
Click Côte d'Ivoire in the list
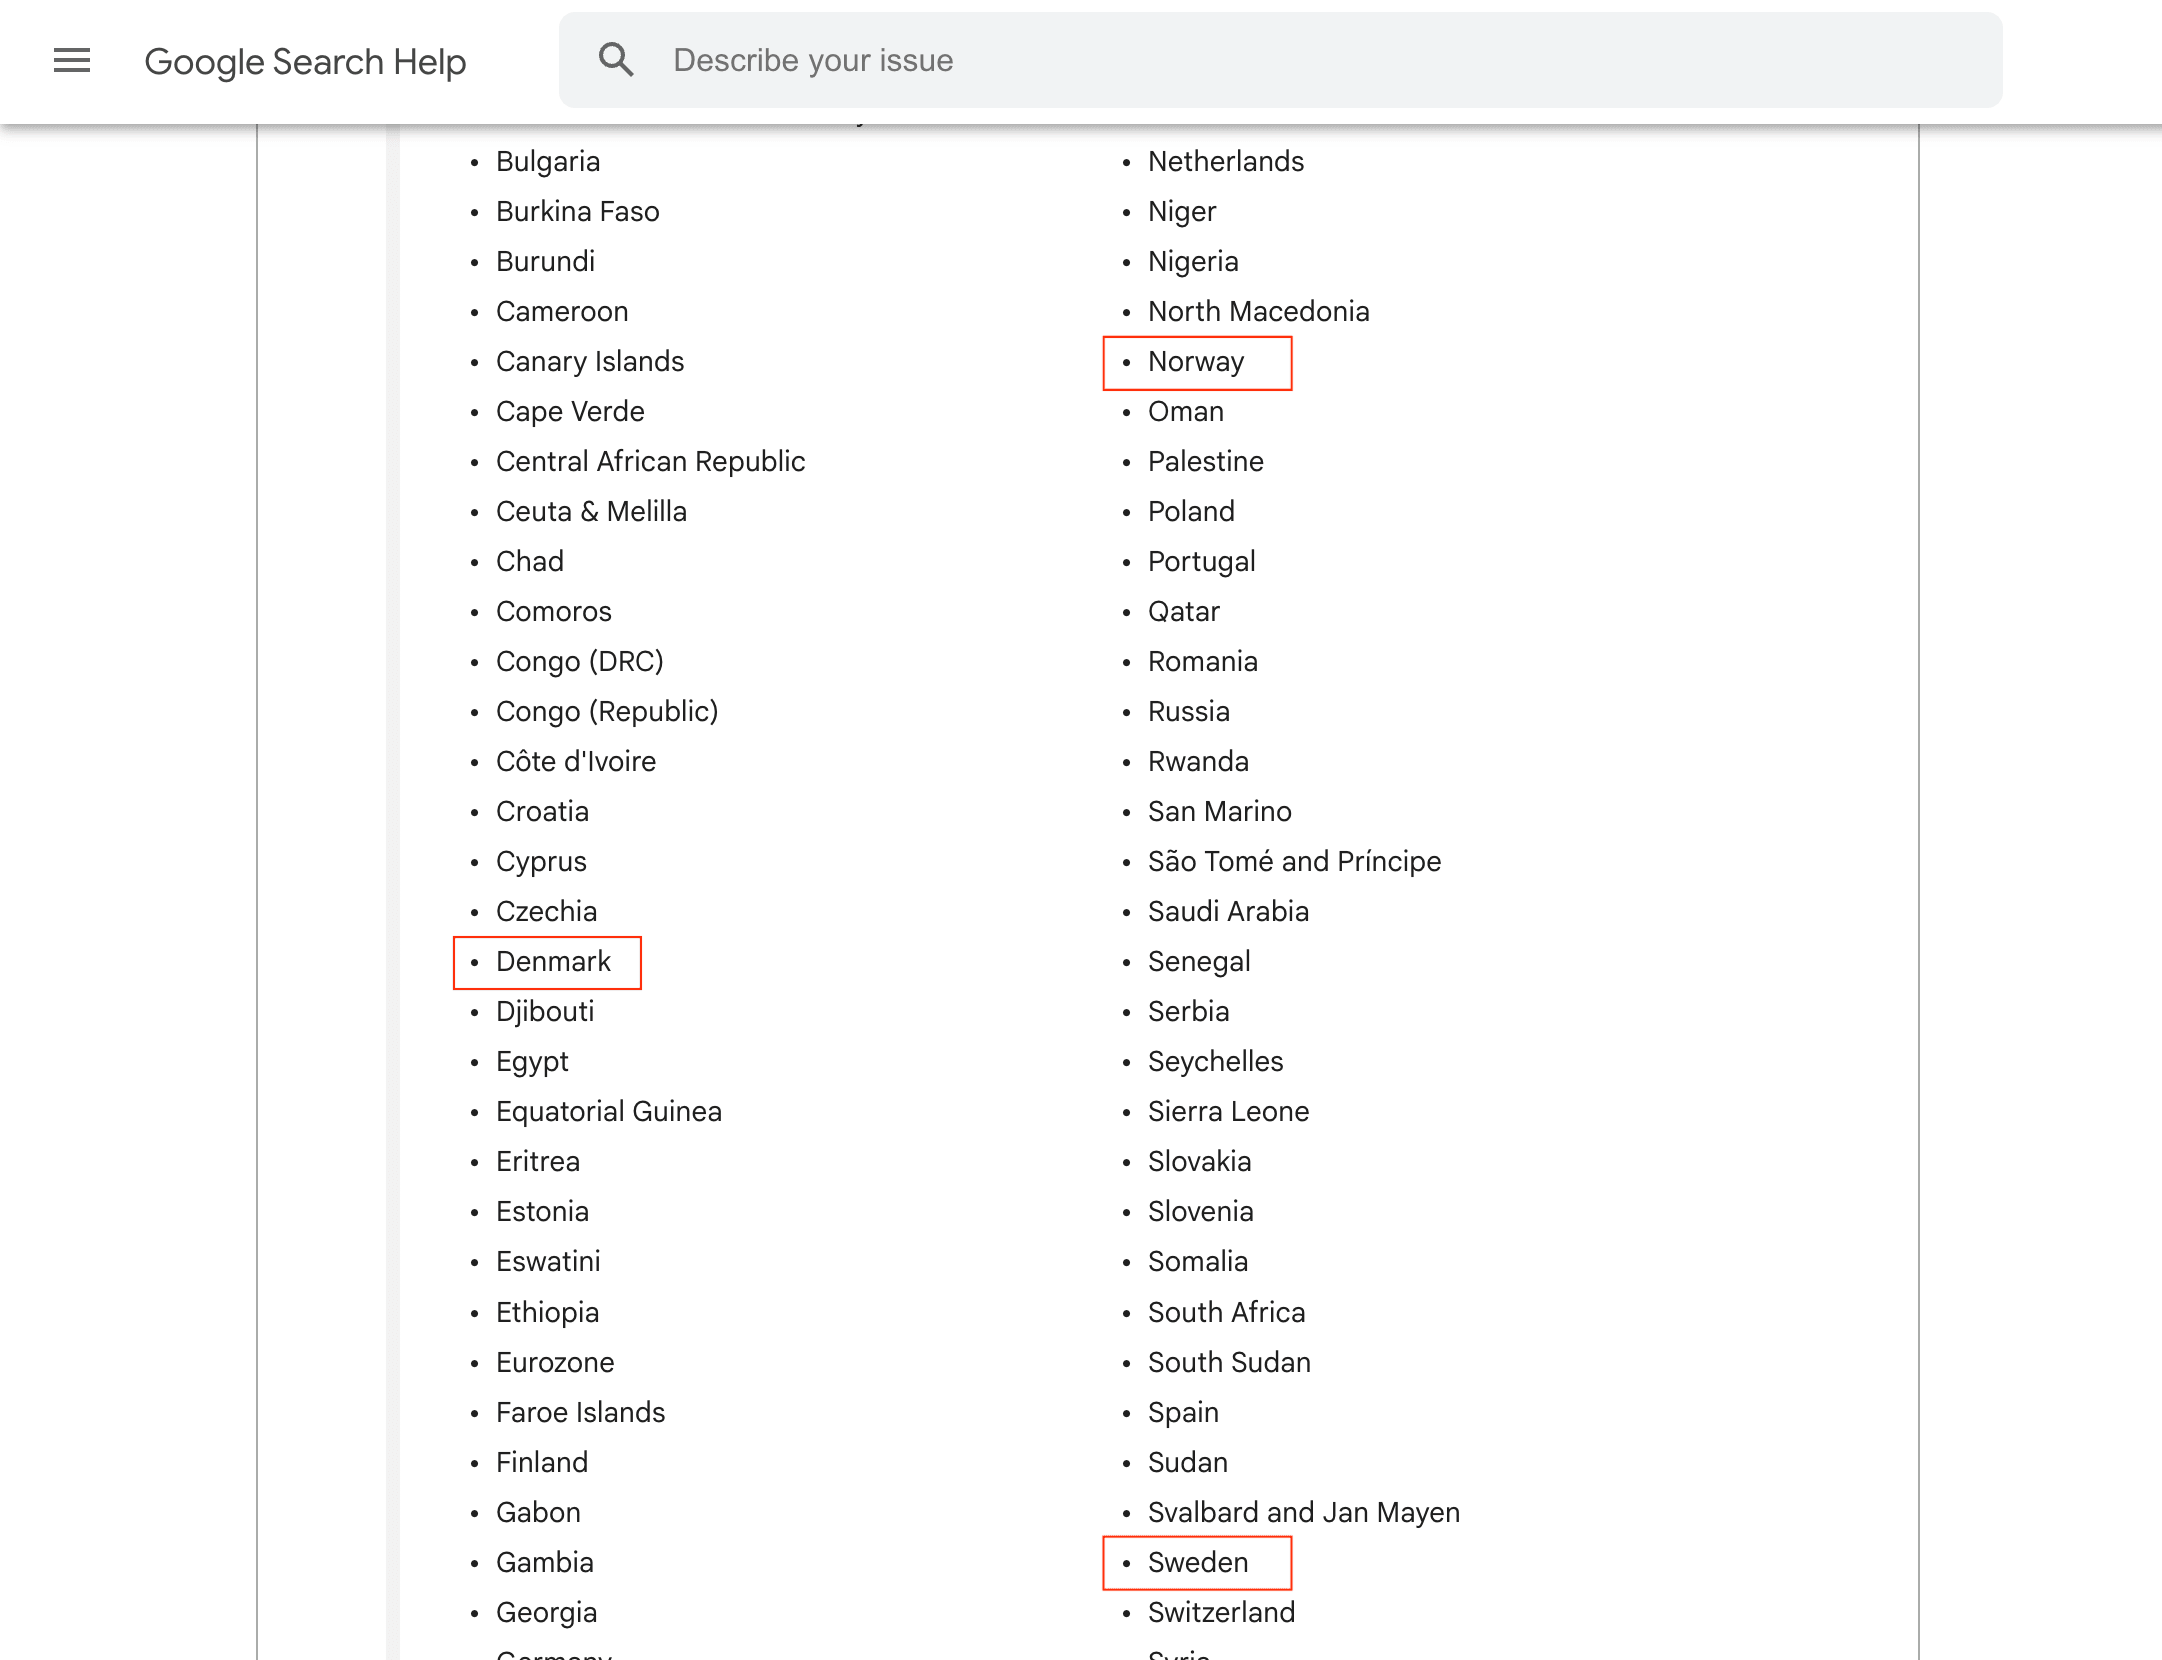[x=576, y=761]
